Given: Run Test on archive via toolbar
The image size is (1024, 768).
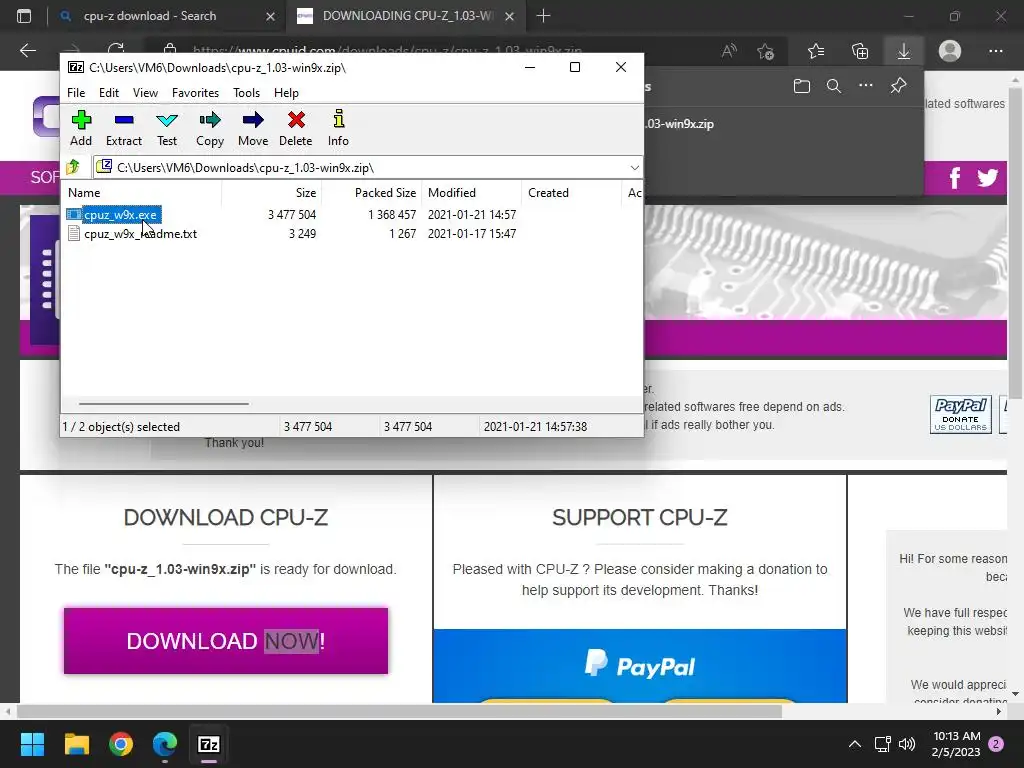Looking at the screenshot, I should click(x=167, y=128).
